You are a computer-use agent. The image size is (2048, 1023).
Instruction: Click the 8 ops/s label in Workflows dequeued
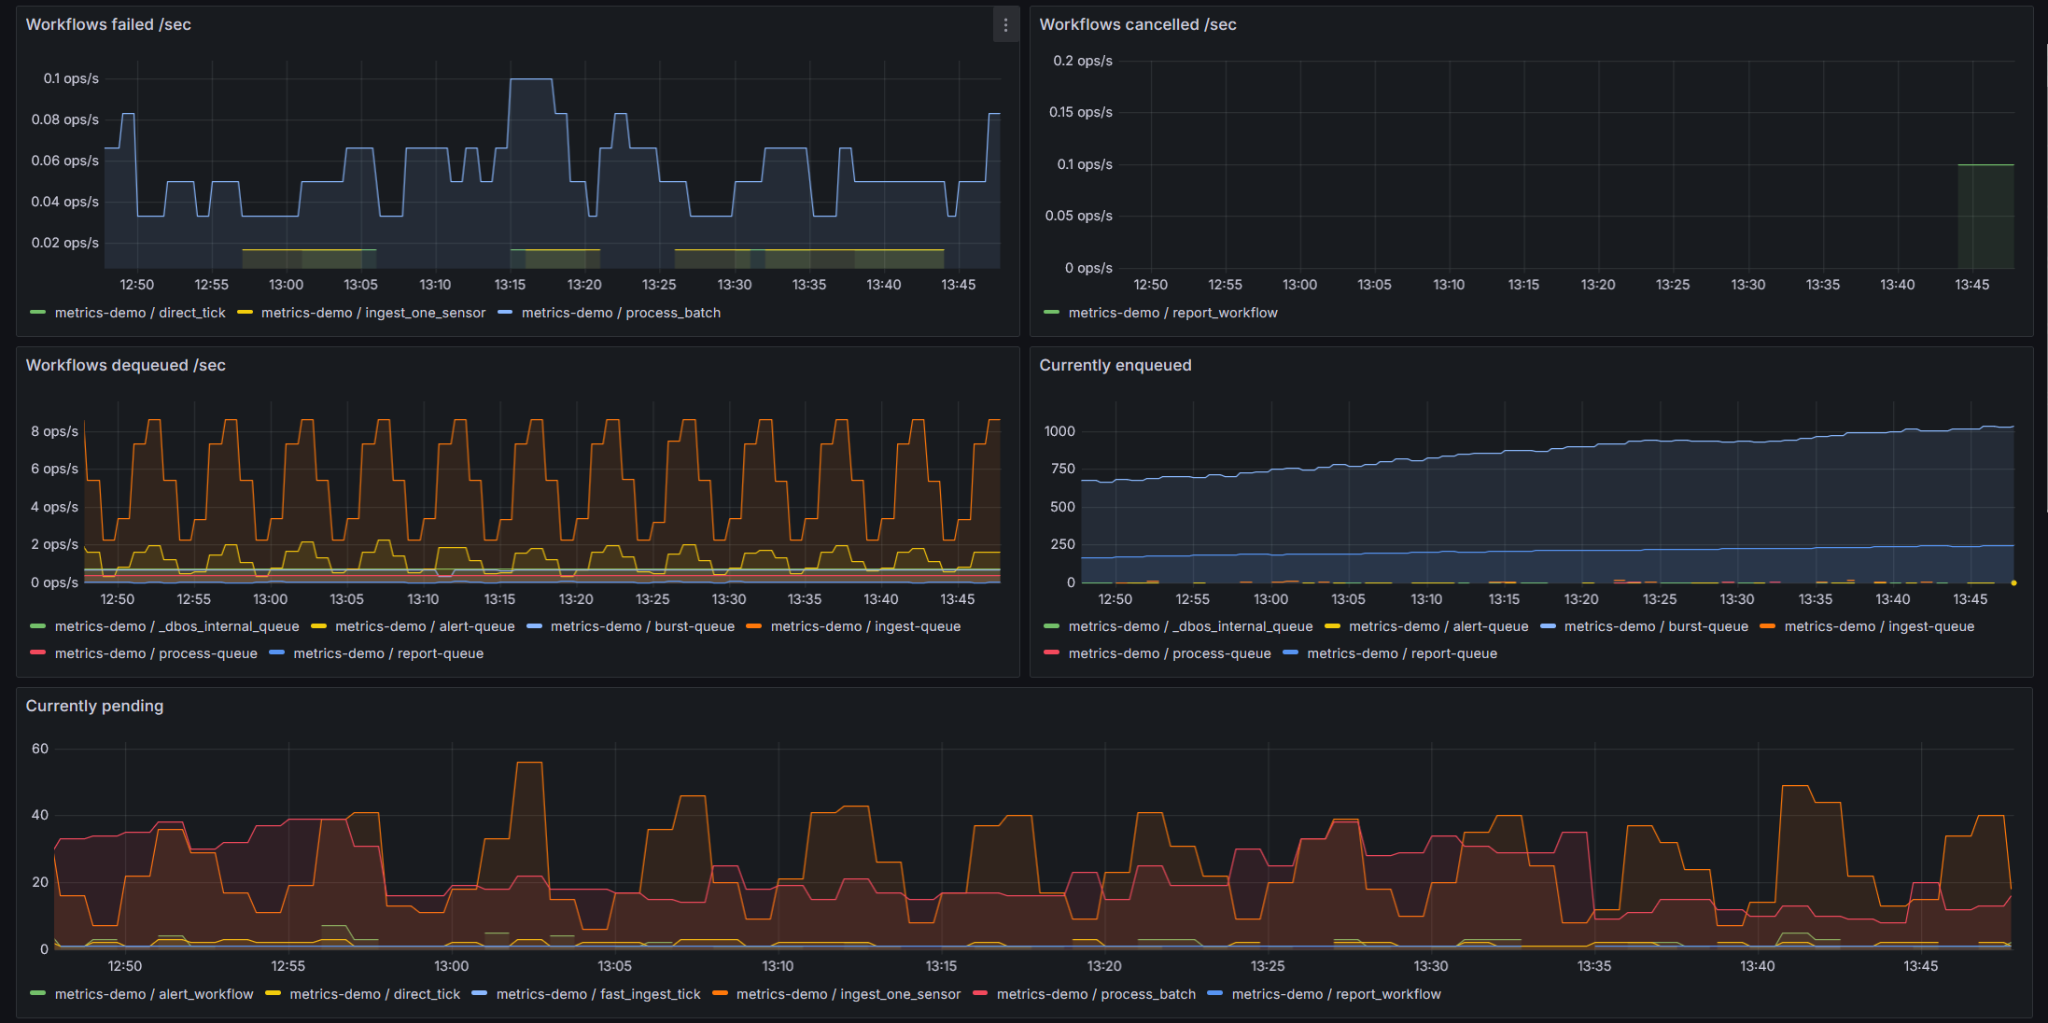[x=54, y=432]
